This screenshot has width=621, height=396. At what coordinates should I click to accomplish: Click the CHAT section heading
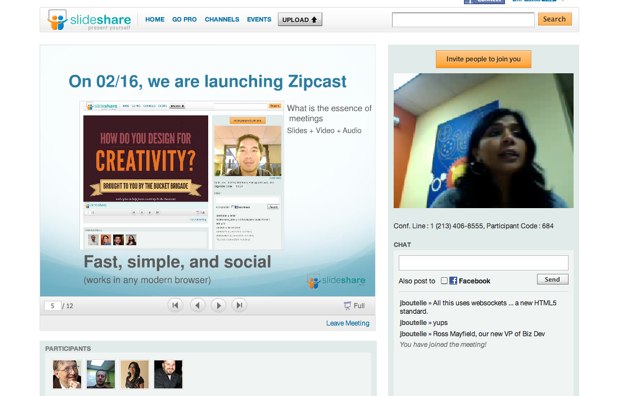tap(402, 245)
